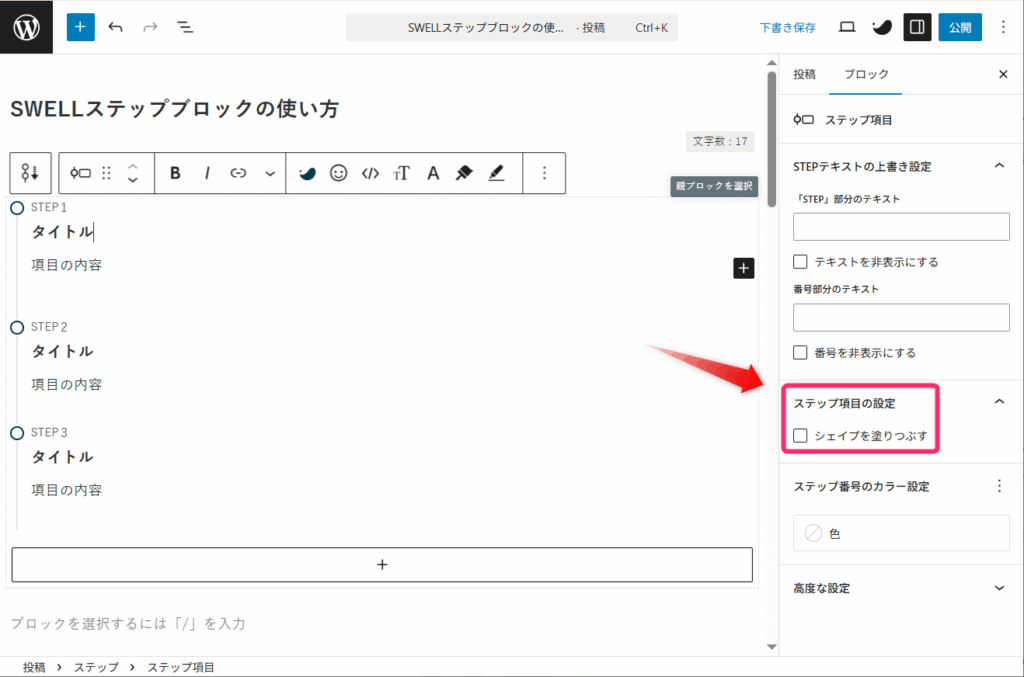1024x677 pixels.
Task: Select 'ステップ' in the breadcrumb
Action: (x=96, y=667)
